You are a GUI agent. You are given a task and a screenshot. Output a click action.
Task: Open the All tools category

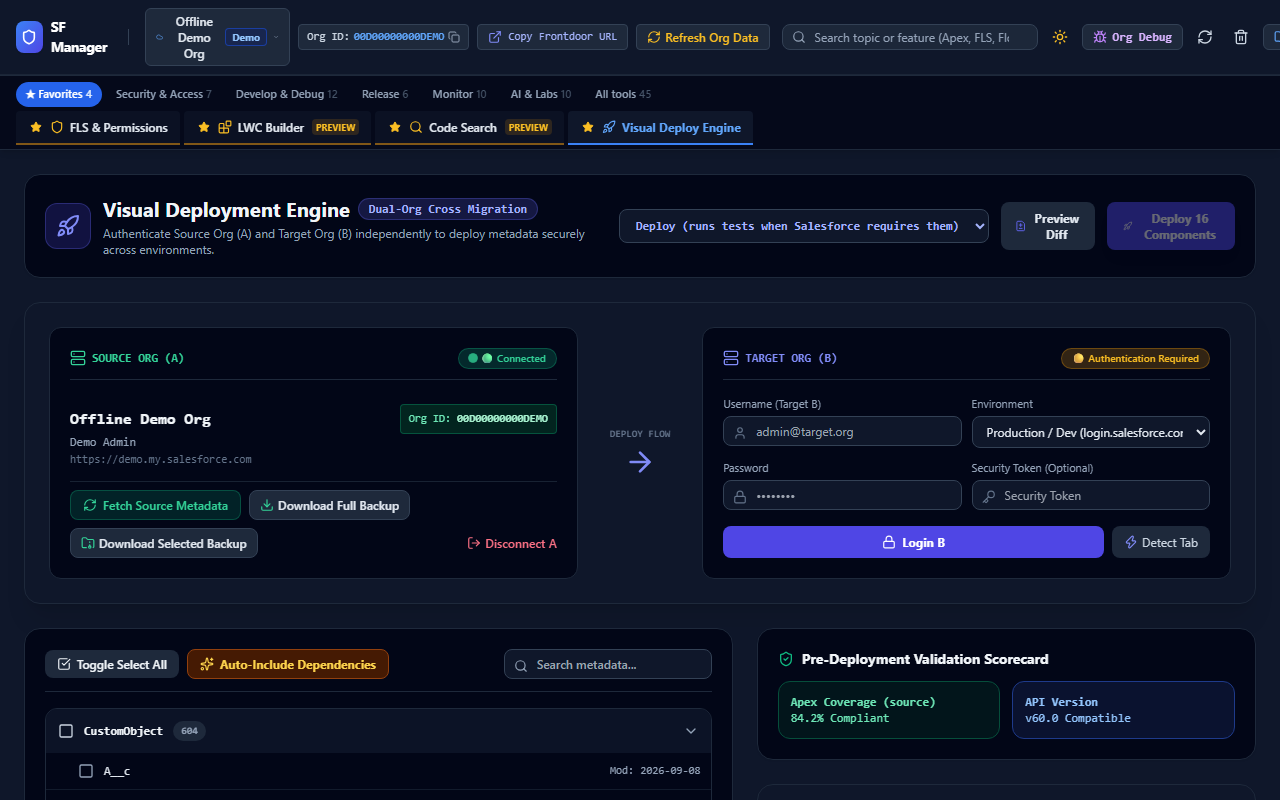[x=623, y=94]
